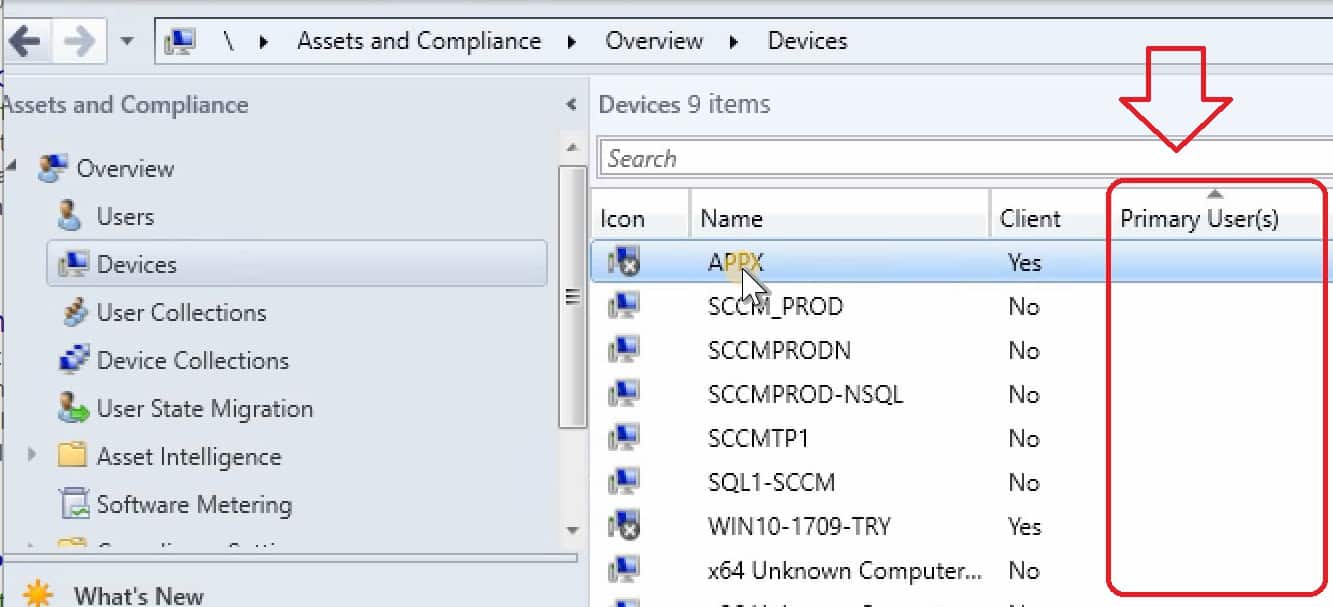Select User Collections in the tree
The width and height of the screenshot is (1333, 607).
tap(181, 313)
